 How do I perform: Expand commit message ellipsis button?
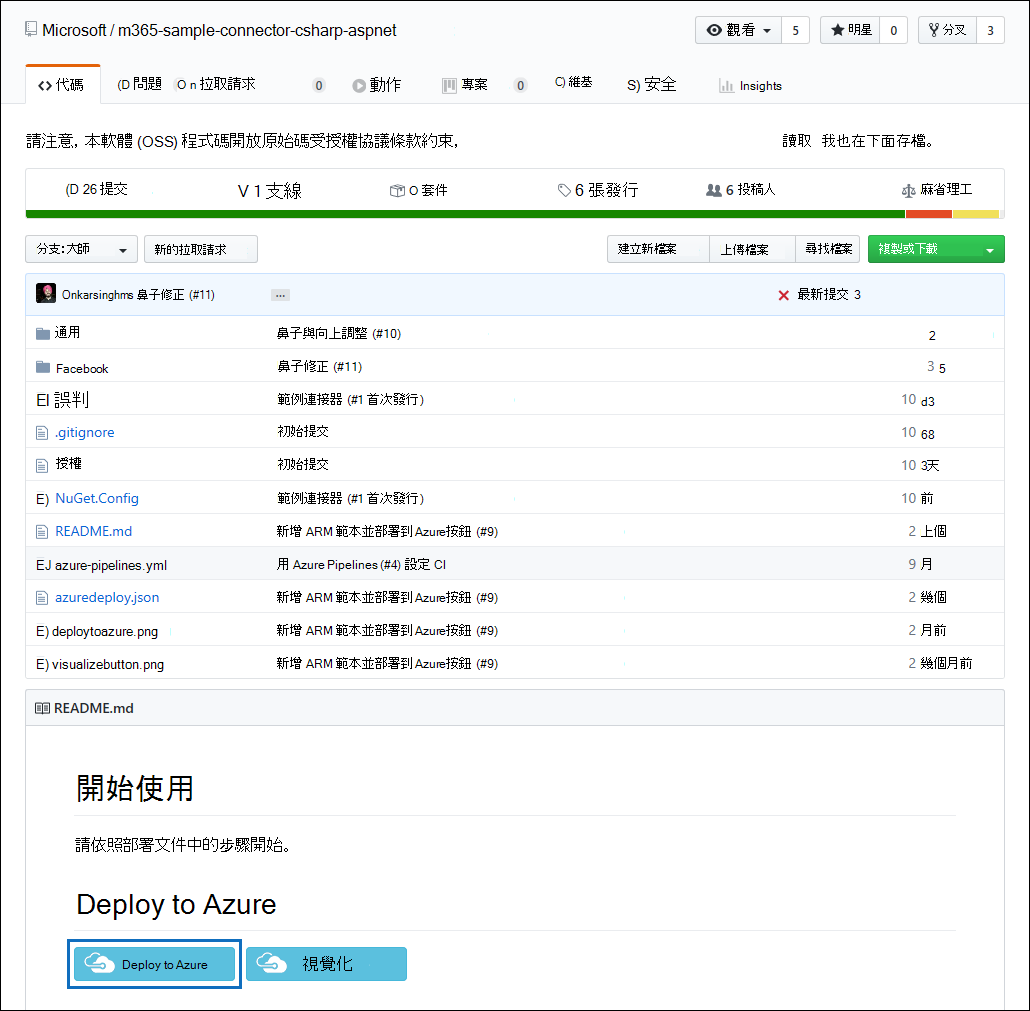[x=280, y=296]
